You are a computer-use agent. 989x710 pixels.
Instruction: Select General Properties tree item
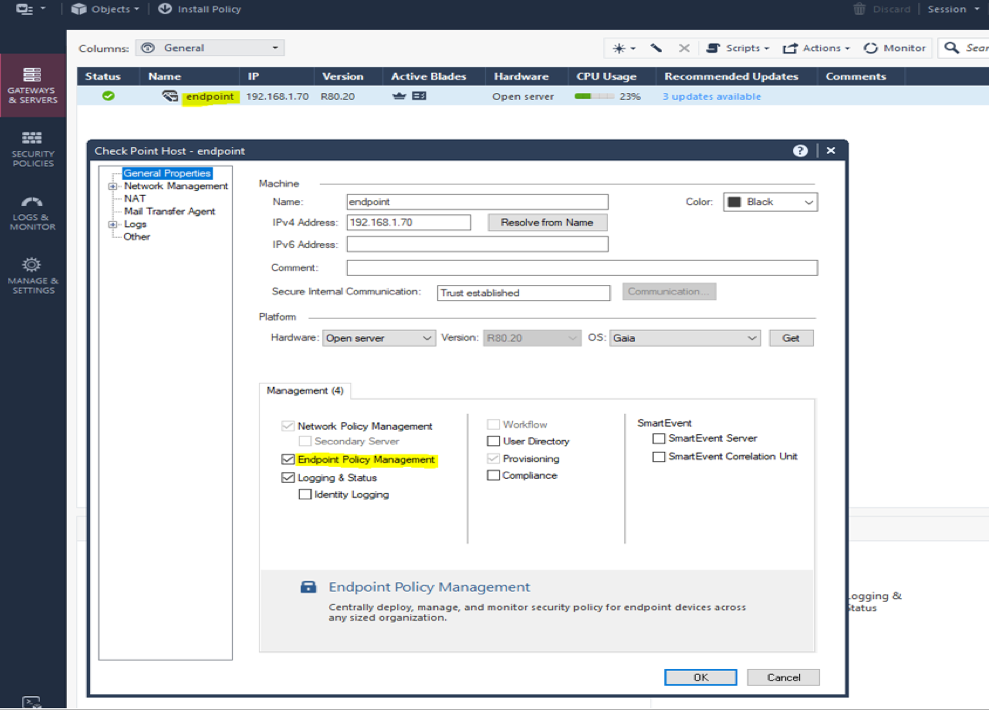(x=167, y=173)
